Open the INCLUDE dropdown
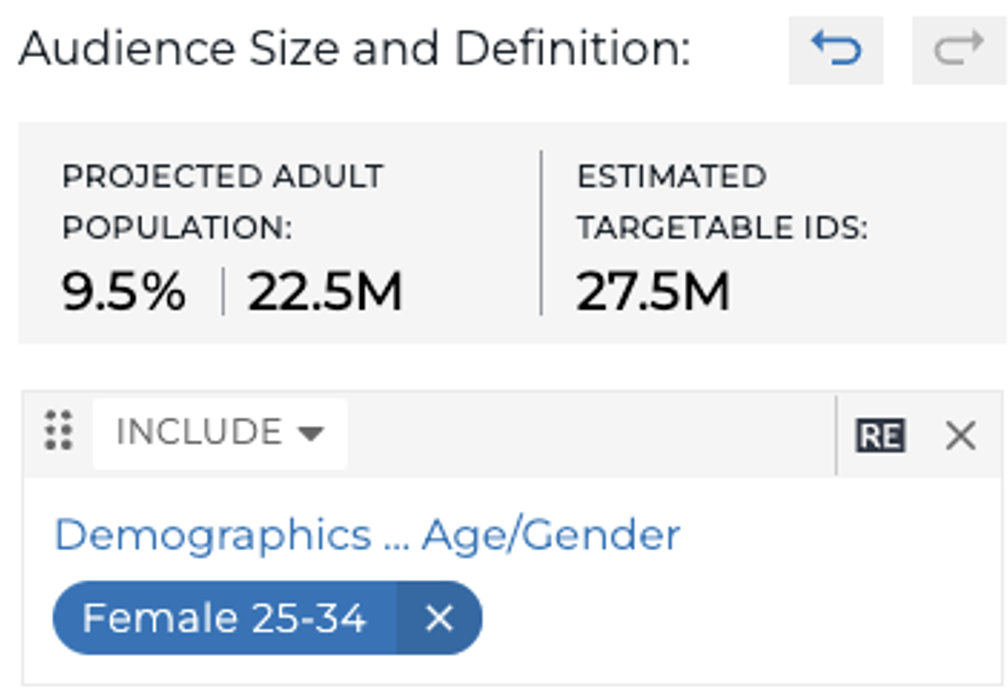 tap(220, 433)
